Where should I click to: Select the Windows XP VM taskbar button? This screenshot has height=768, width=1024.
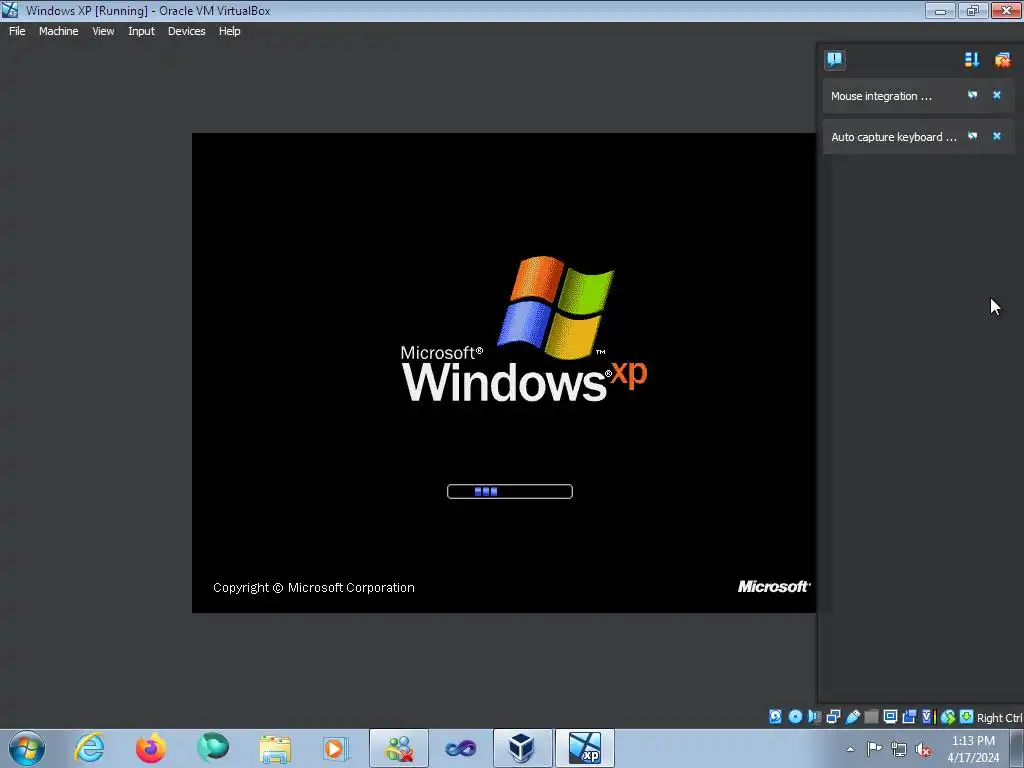(584, 748)
